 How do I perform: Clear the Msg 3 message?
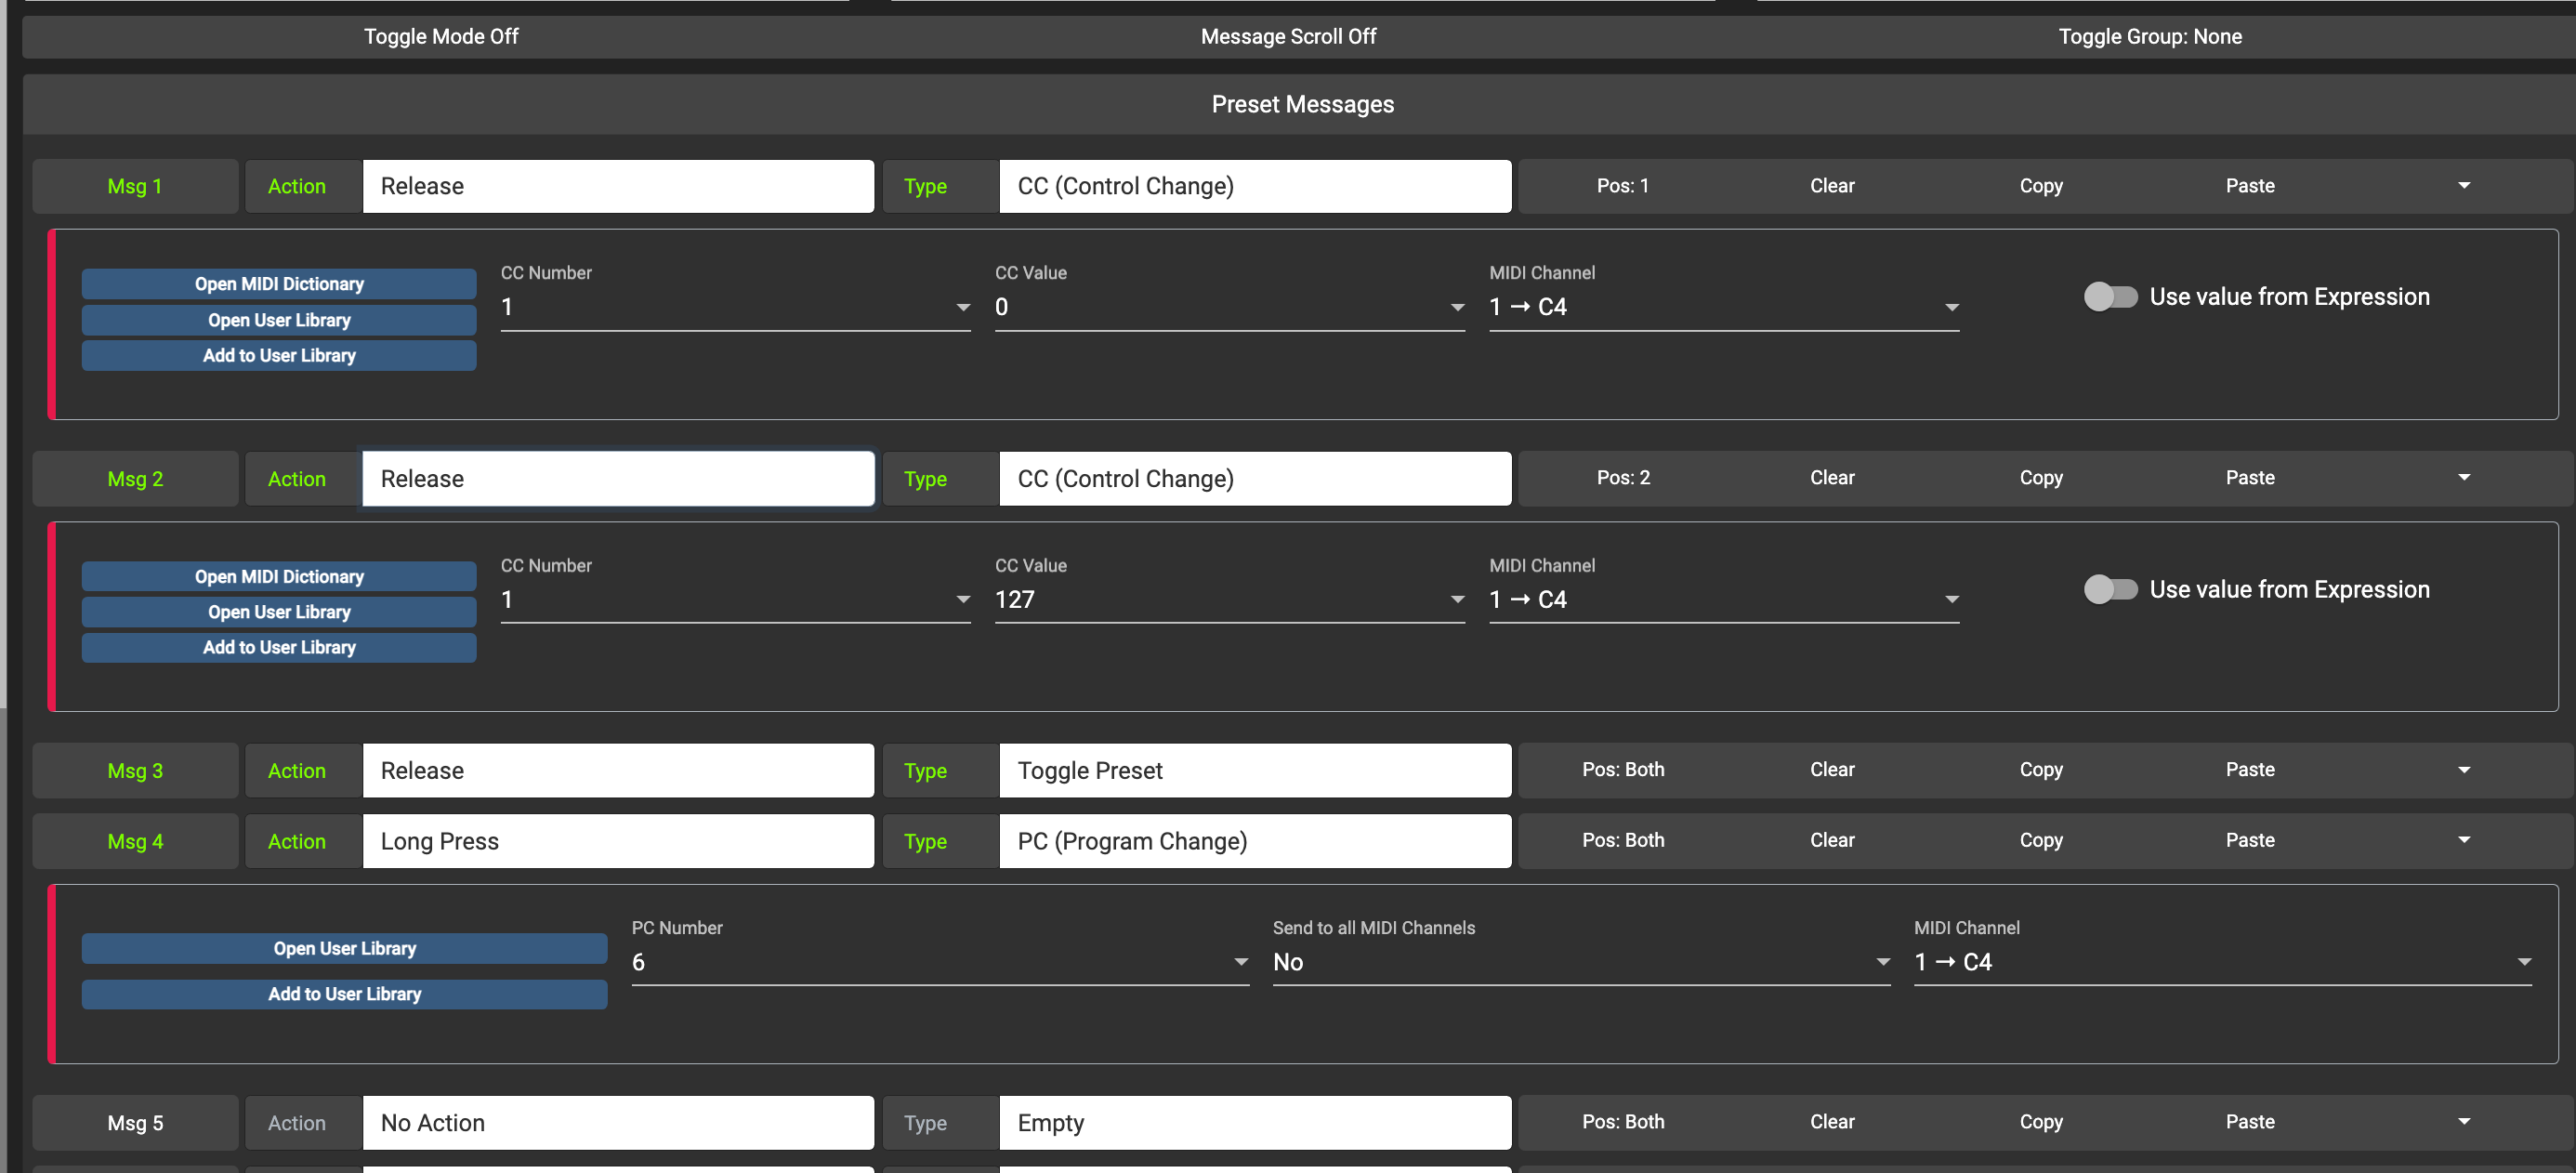click(1831, 770)
